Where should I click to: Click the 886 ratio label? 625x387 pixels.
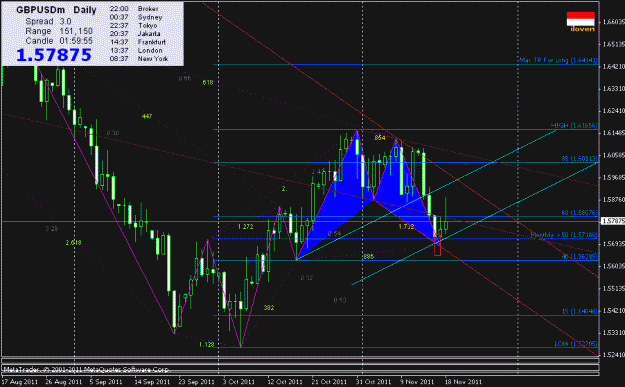[369, 256]
